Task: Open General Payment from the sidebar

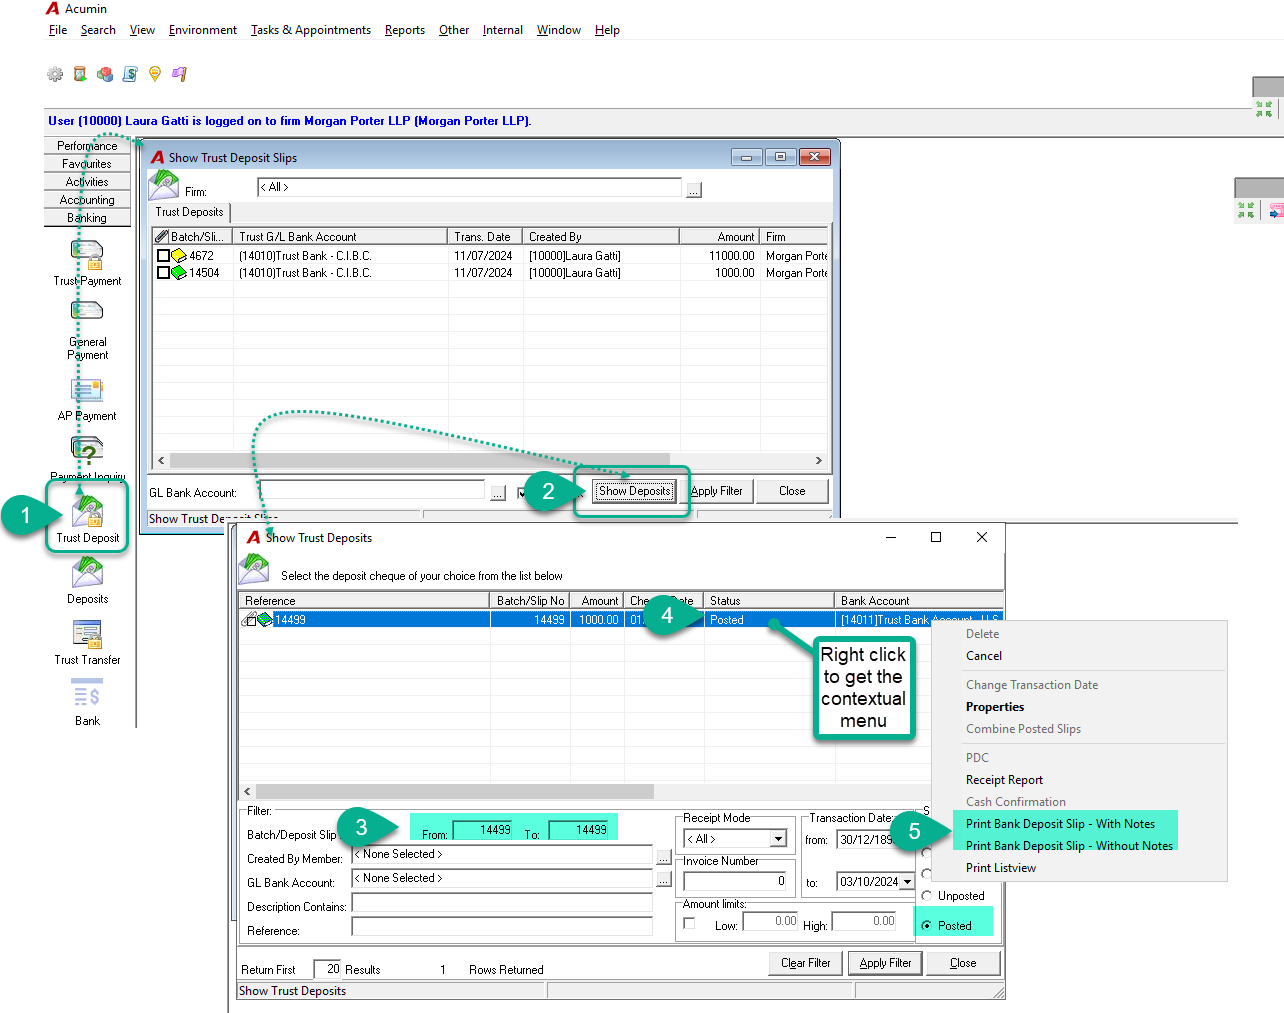Action: [x=87, y=330]
